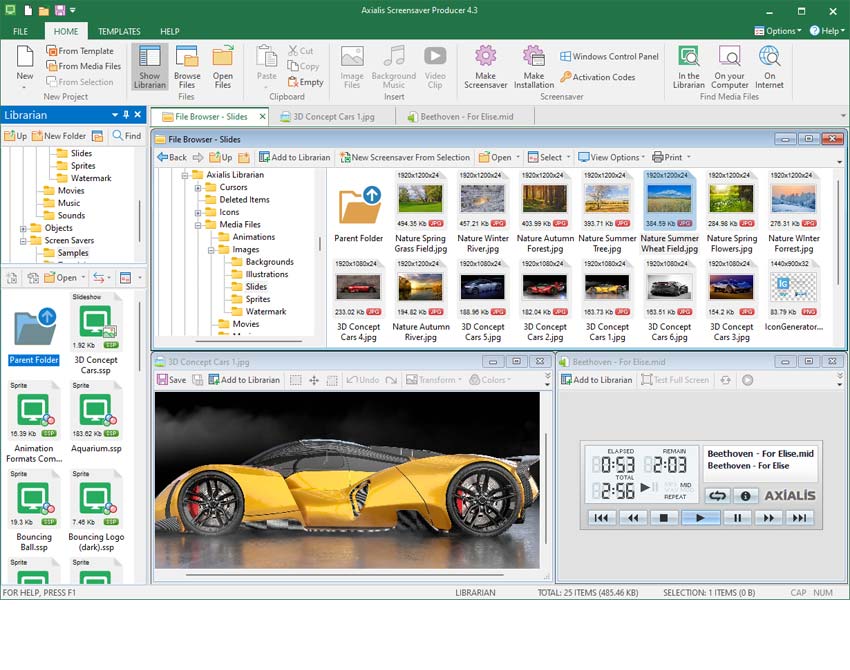The image size is (850, 670).
Task: Pause the Beethoven playback
Action: pyautogui.click(x=737, y=518)
